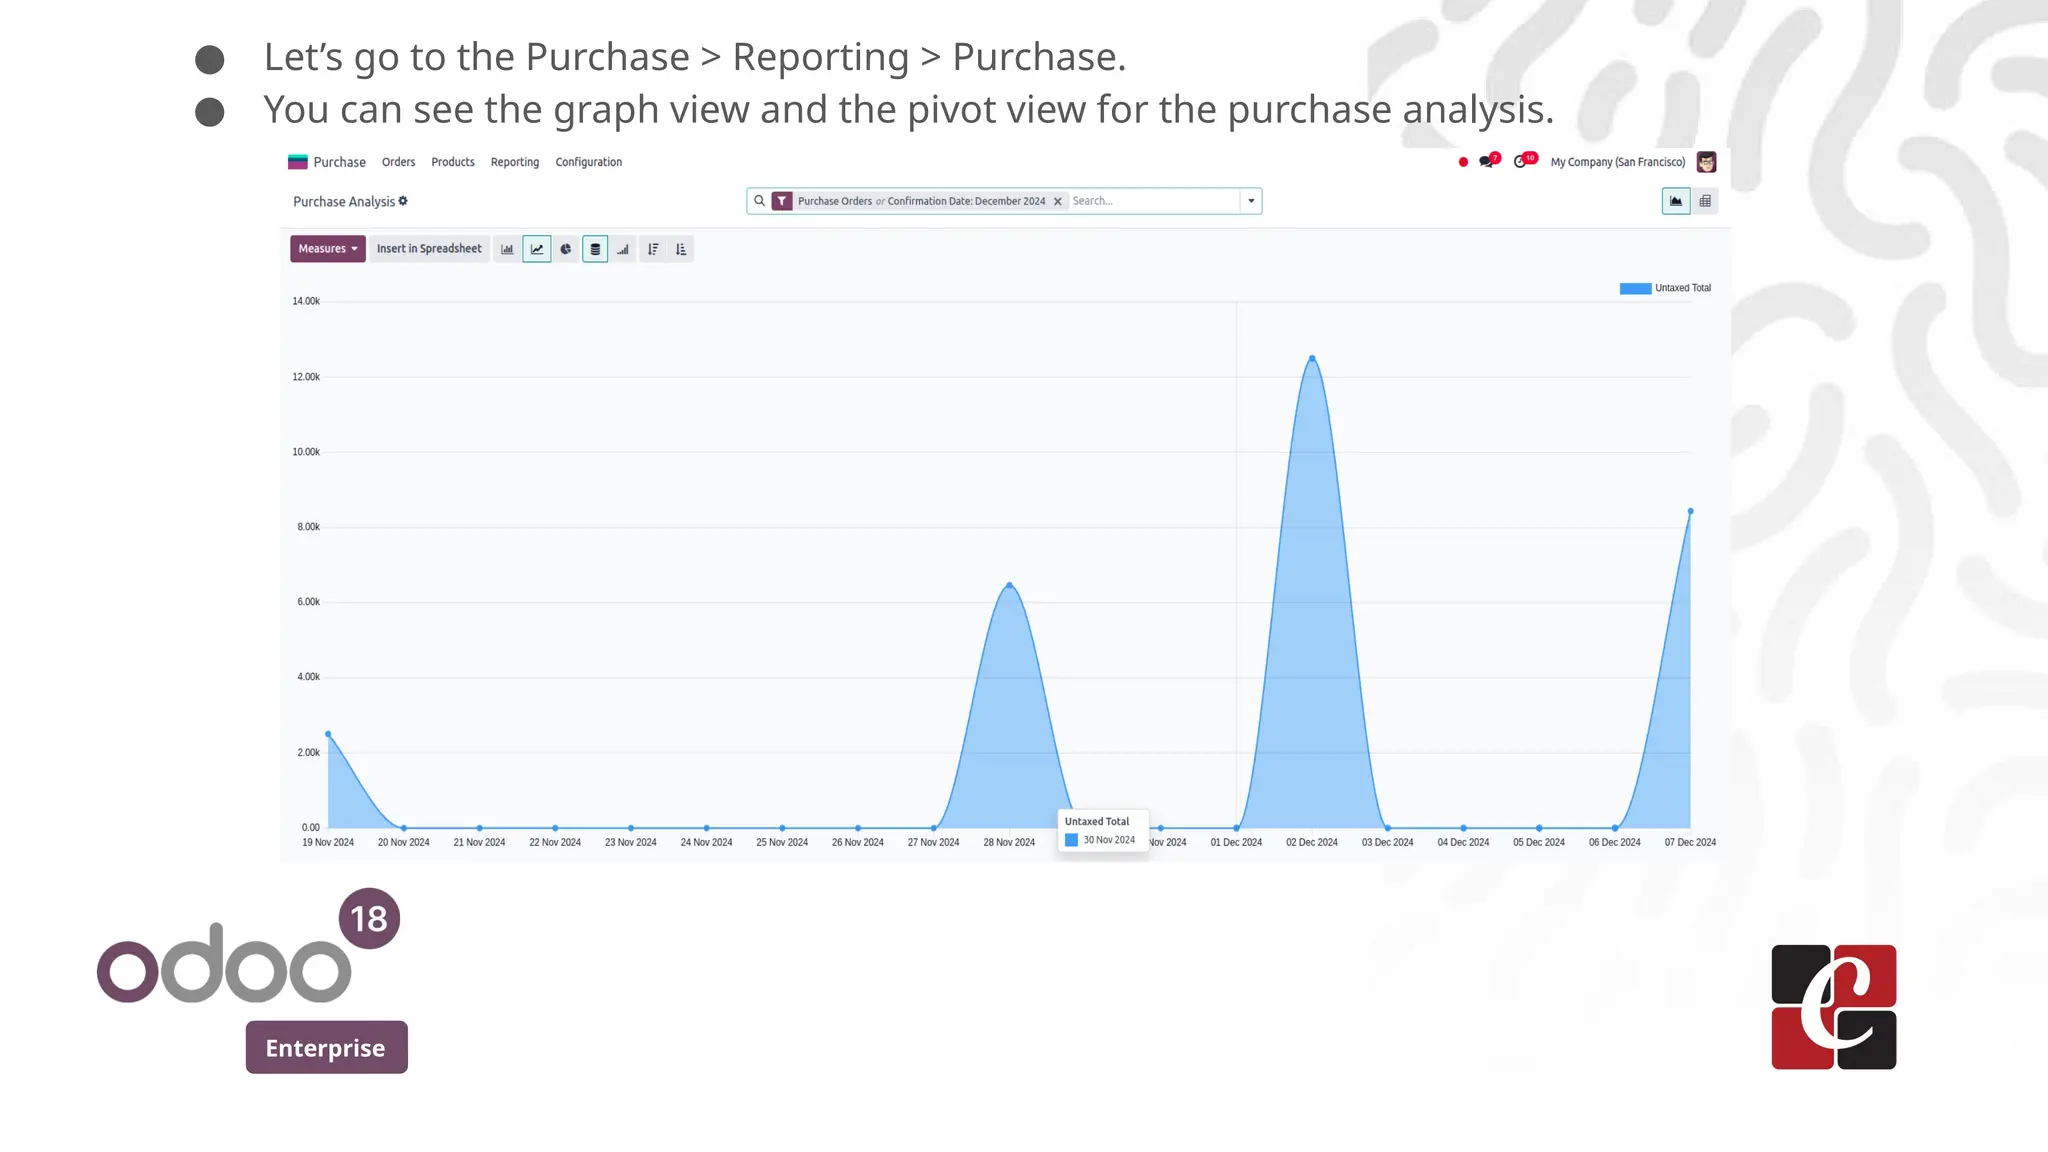
Task: Click the red recording dot indicator
Action: [1463, 162]
